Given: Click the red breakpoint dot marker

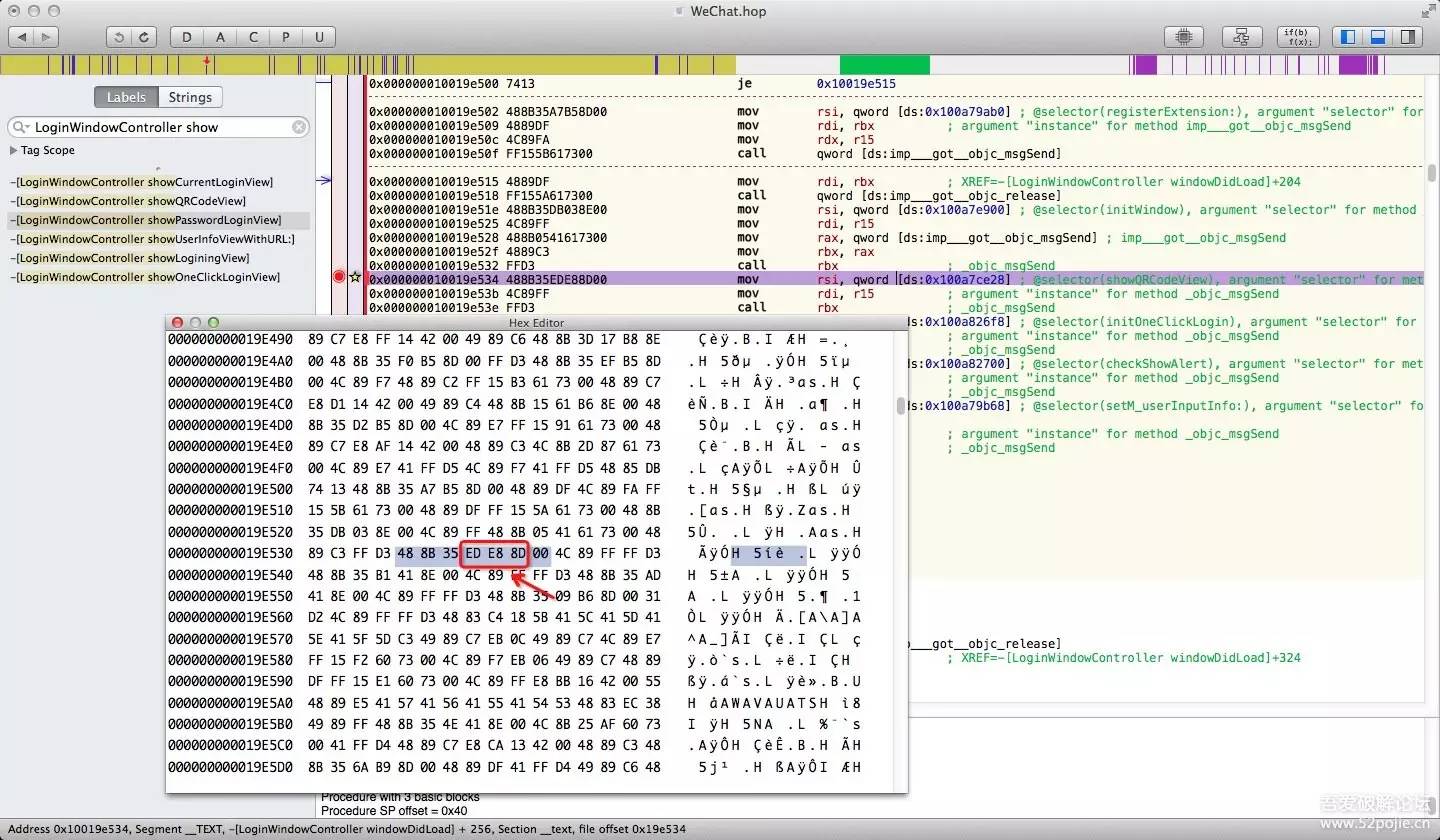Looking at the screenshot, I should (x=339, y=277).
